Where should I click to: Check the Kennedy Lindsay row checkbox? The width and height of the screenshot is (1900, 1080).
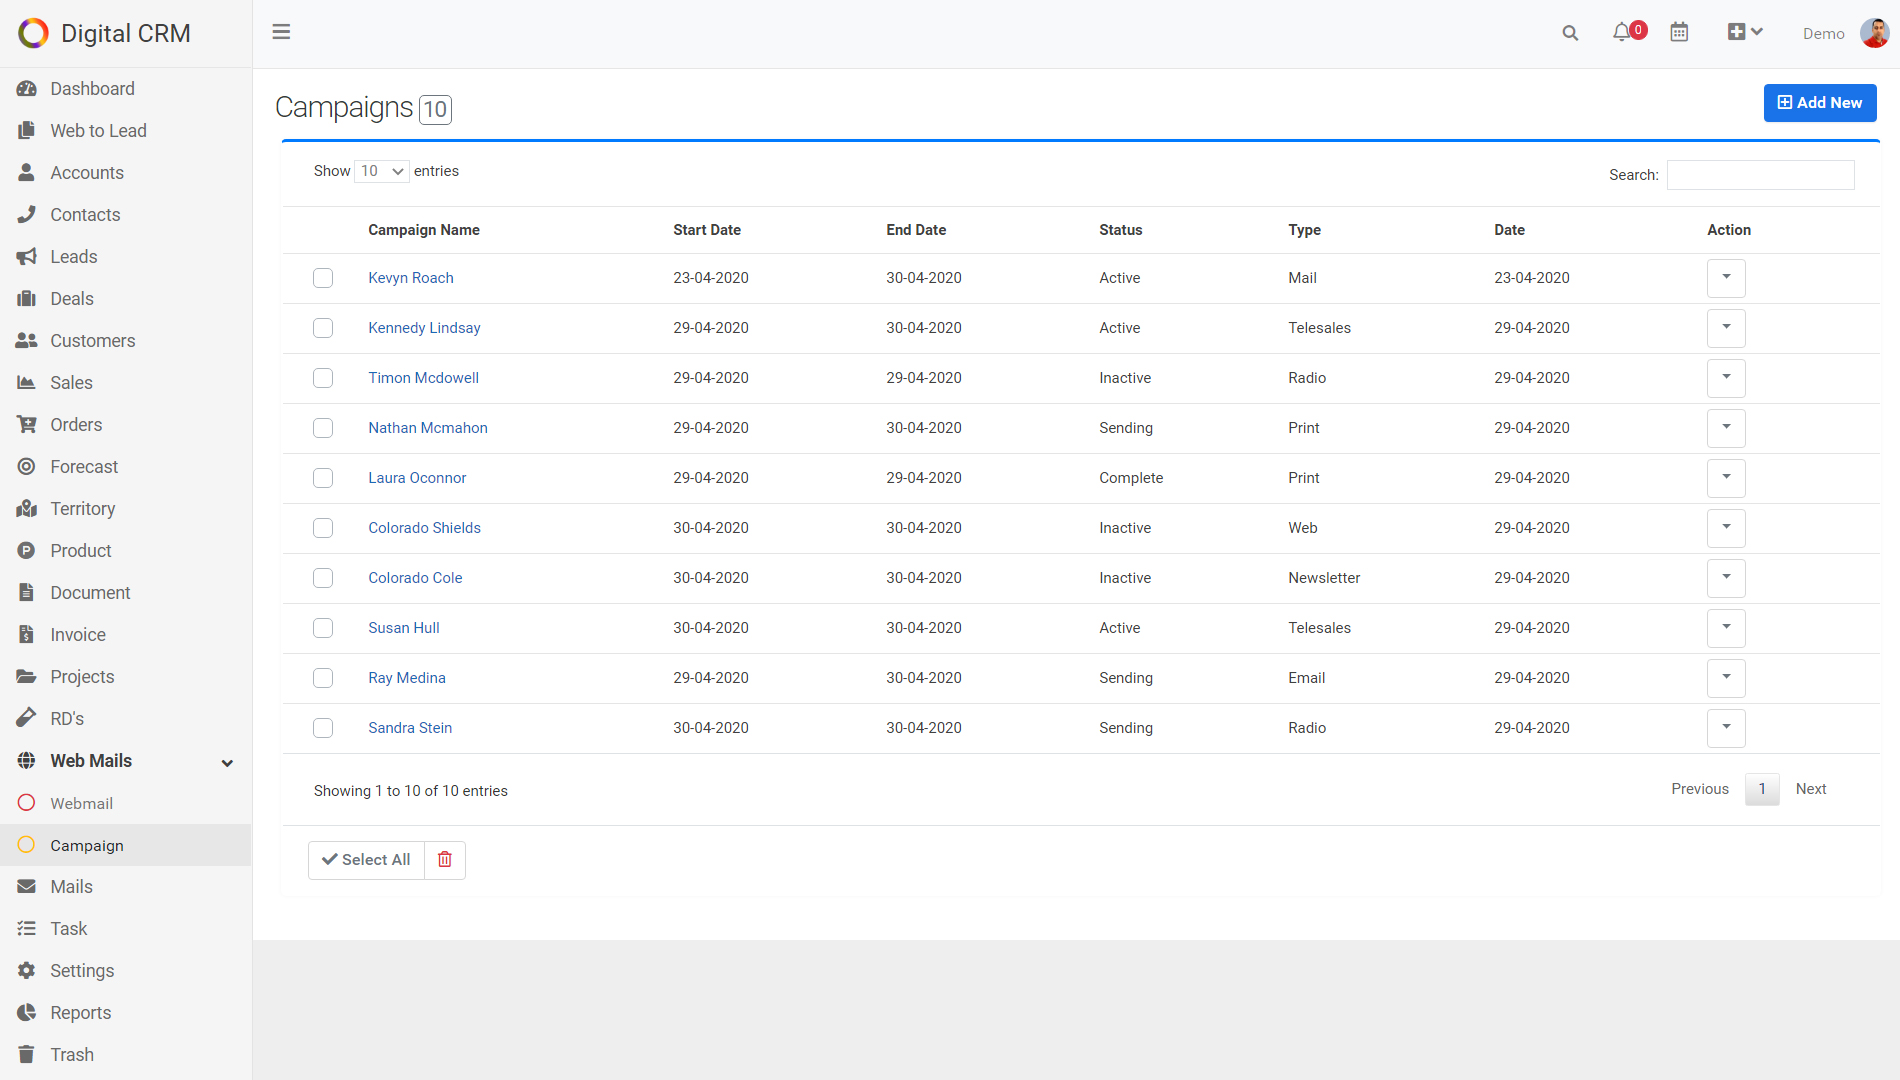[x=323, y=328]
